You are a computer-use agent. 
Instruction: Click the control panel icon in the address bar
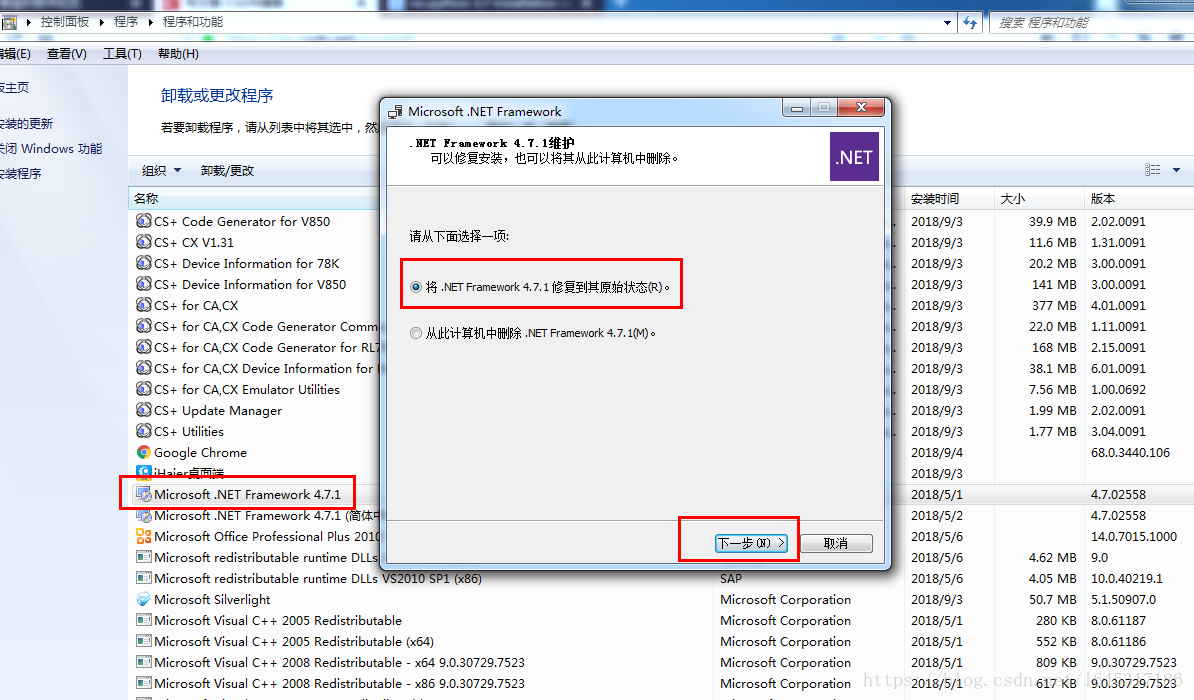[x=9, y=22]
